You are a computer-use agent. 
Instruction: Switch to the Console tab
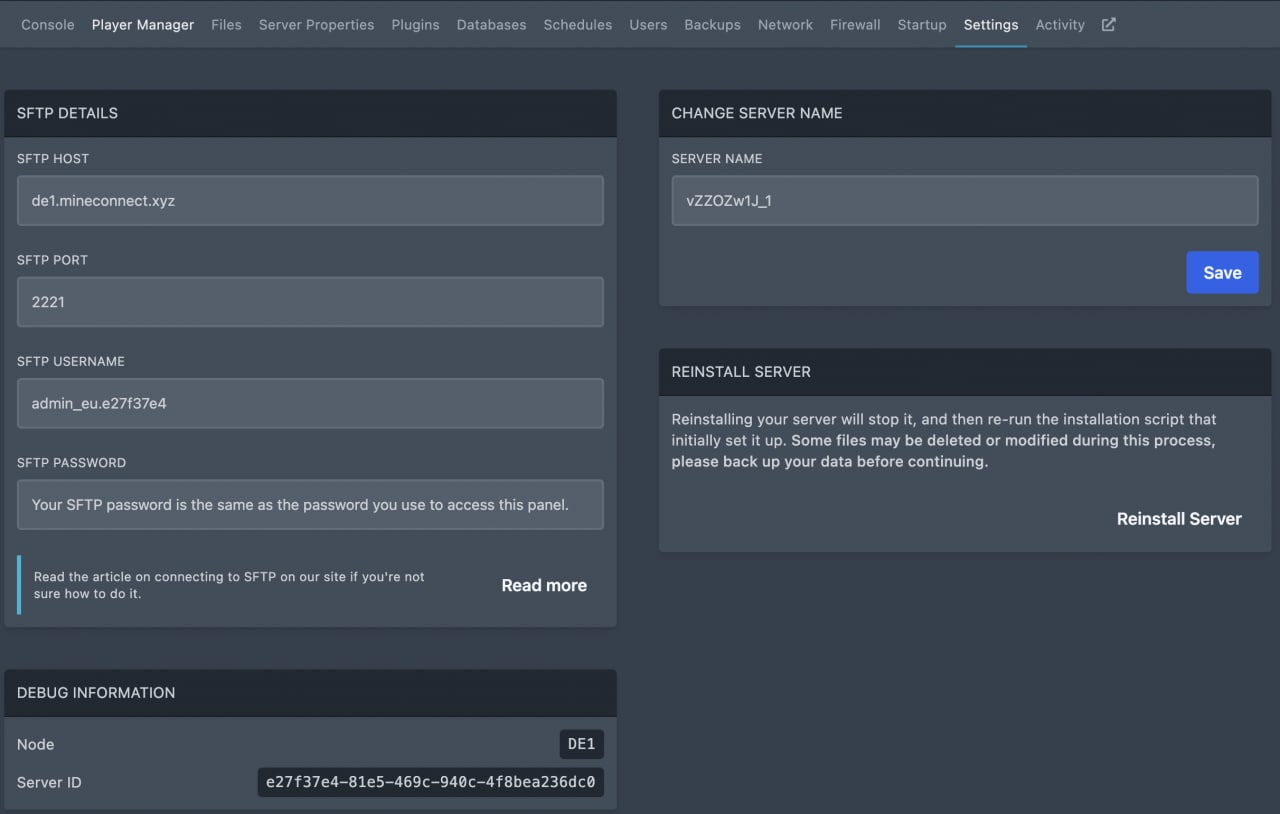click(48, 24)
